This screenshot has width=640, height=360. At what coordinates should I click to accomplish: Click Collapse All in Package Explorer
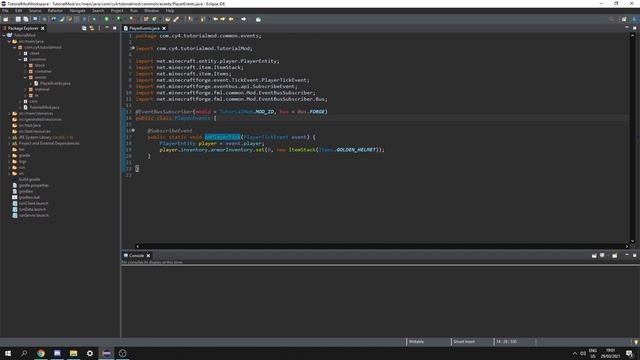click(x=84, y=28)
